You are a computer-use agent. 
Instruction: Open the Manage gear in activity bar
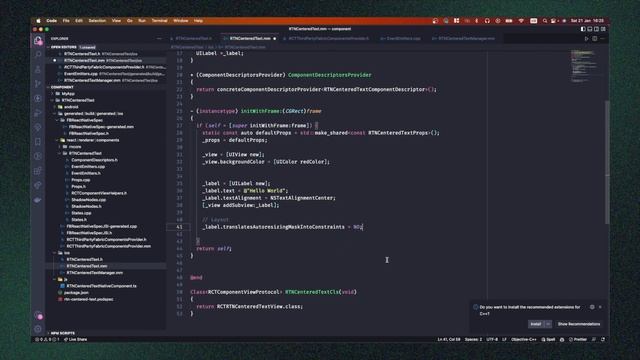pyautogui.click(x=38, y=329)
